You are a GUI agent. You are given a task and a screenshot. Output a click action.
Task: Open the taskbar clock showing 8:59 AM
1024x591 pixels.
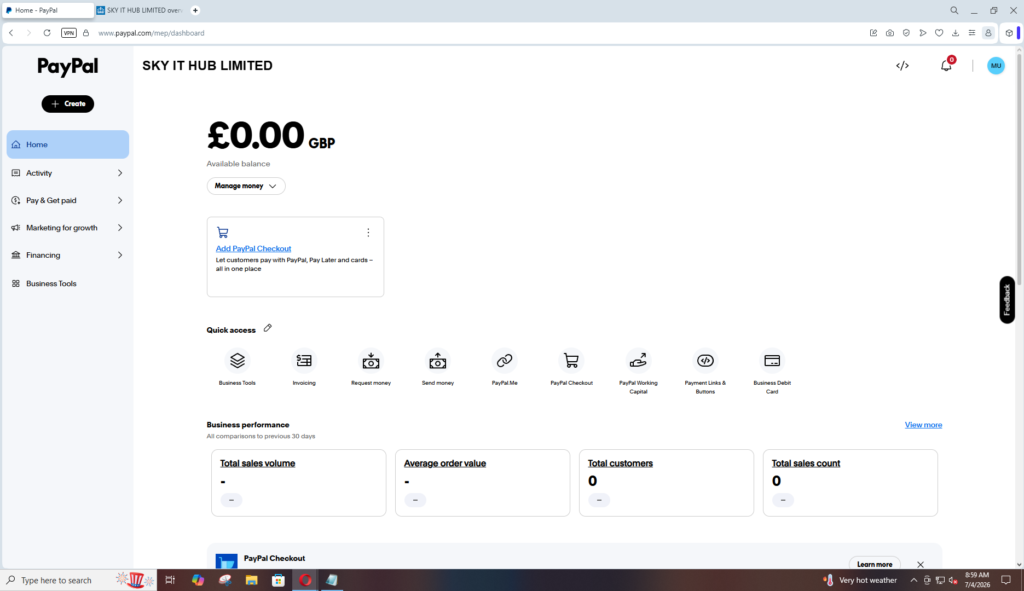tap(977, 580)
